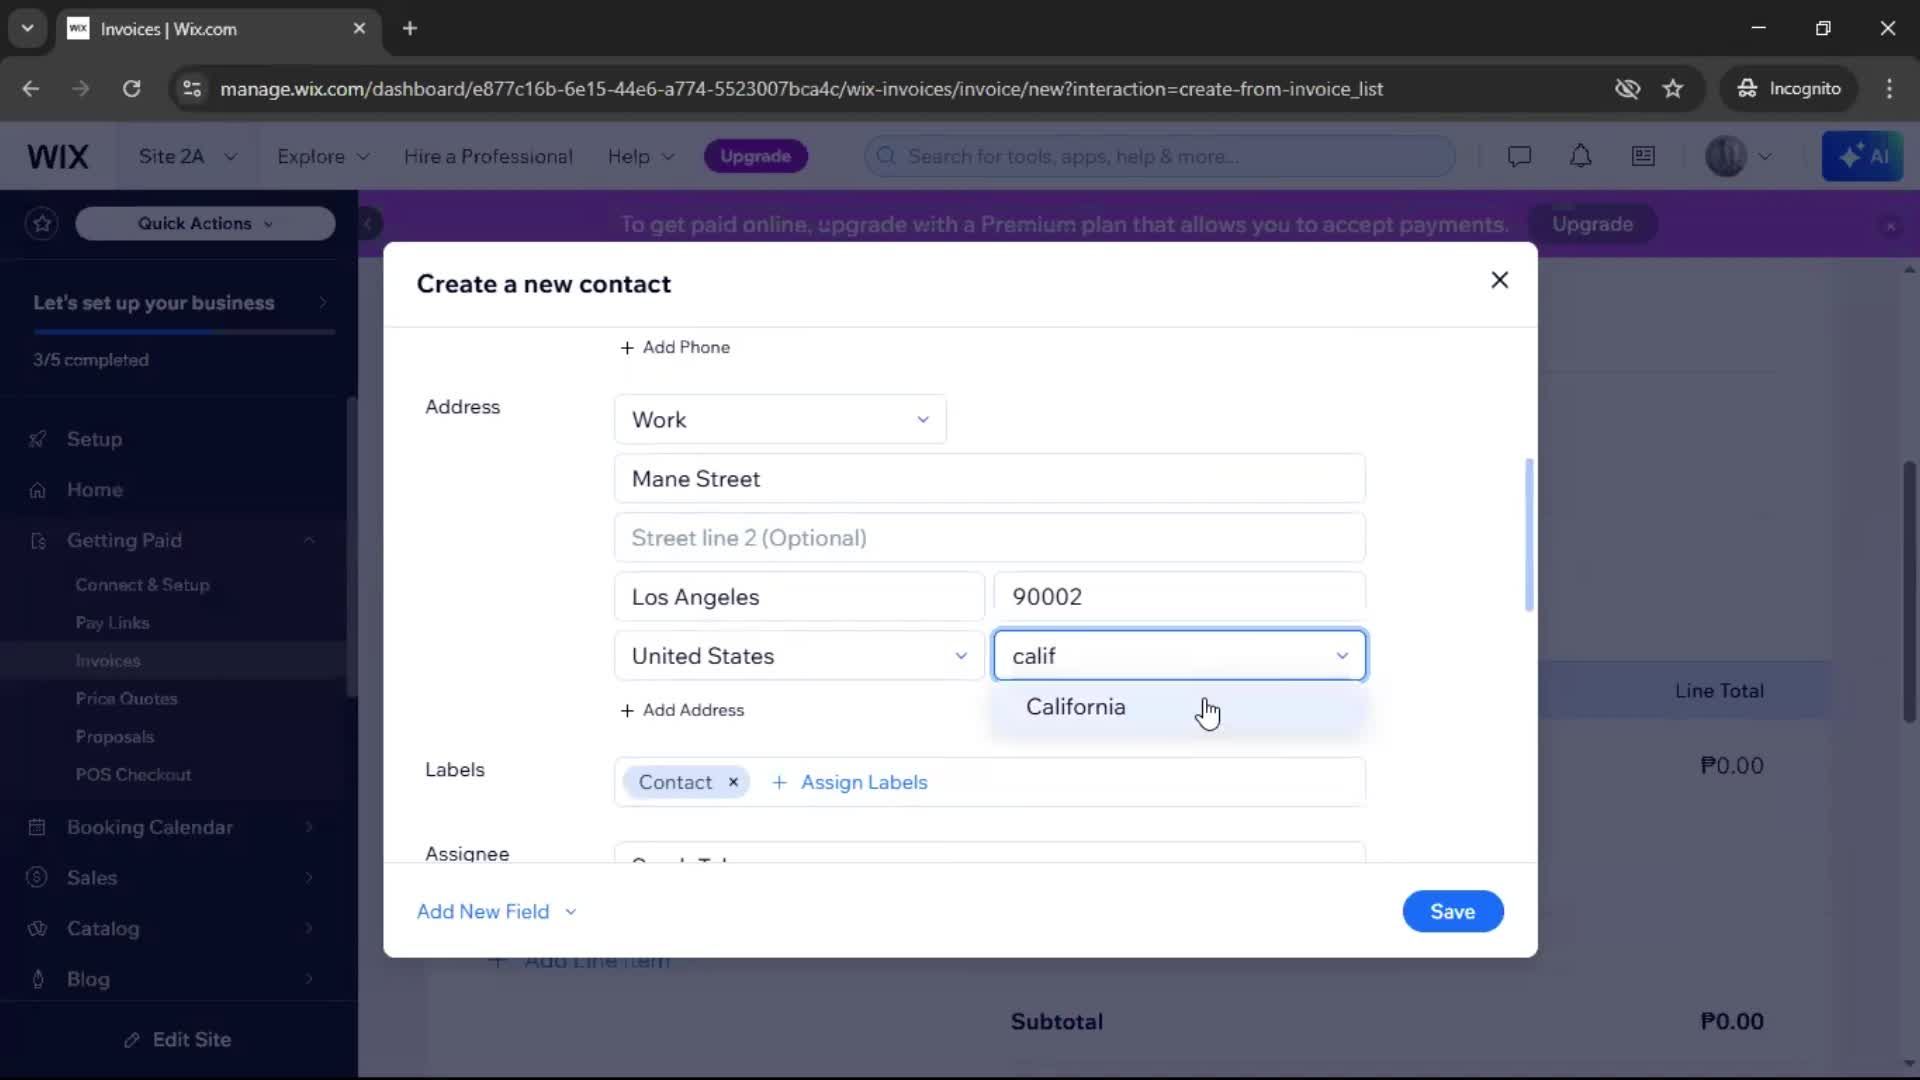The image size is (1920, 1080).
Task: Click Edit Site at sidebar bottom
Action: pyautogui.click(x=178, y=1040)
